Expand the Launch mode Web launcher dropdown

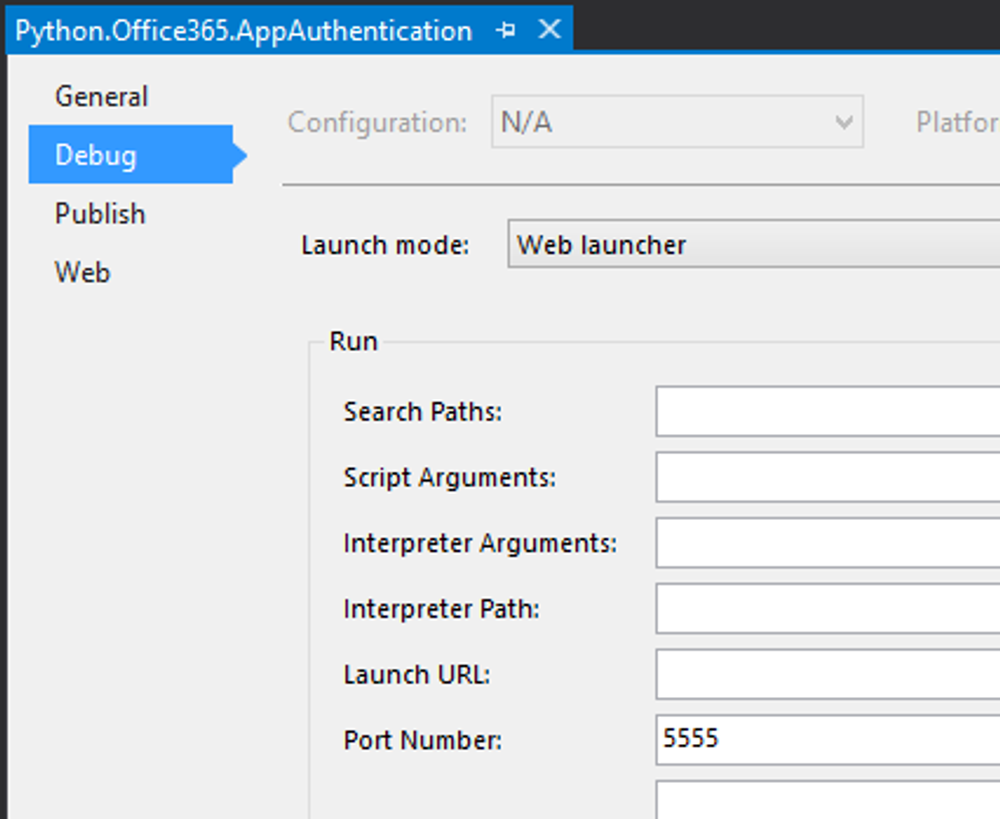tap(752, 245)
